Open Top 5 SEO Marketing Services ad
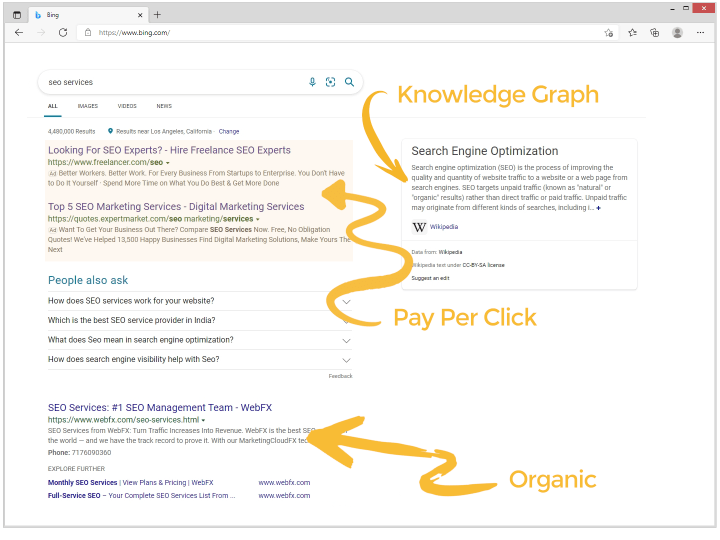The width and height of the screenshot is (720, 540). pyautogui.click(x=176, y=207)
